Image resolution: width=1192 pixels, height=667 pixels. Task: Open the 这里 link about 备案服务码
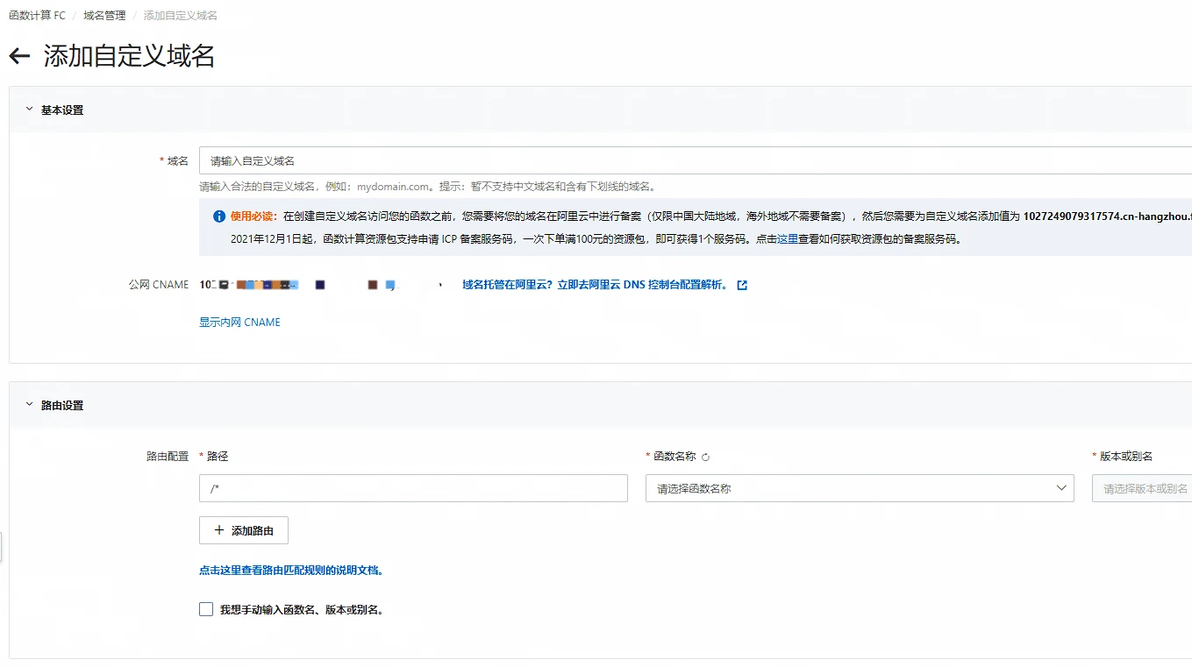[x=788, y=239]
